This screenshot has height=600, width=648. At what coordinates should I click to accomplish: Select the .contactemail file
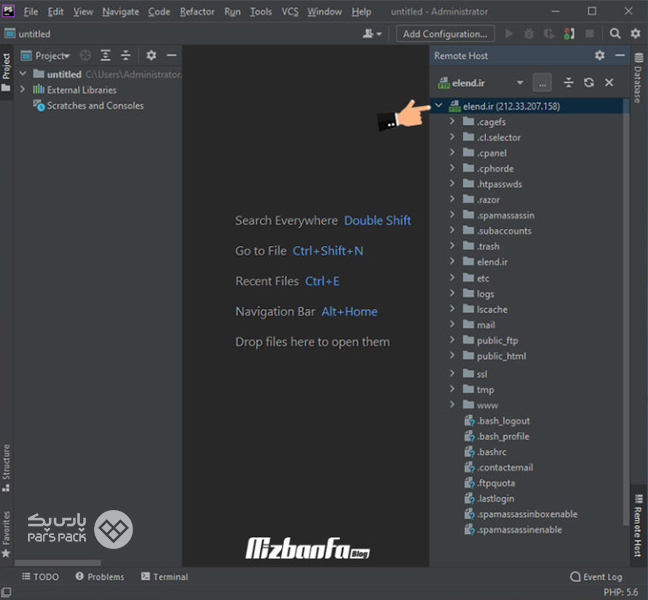tap(499, 467)
